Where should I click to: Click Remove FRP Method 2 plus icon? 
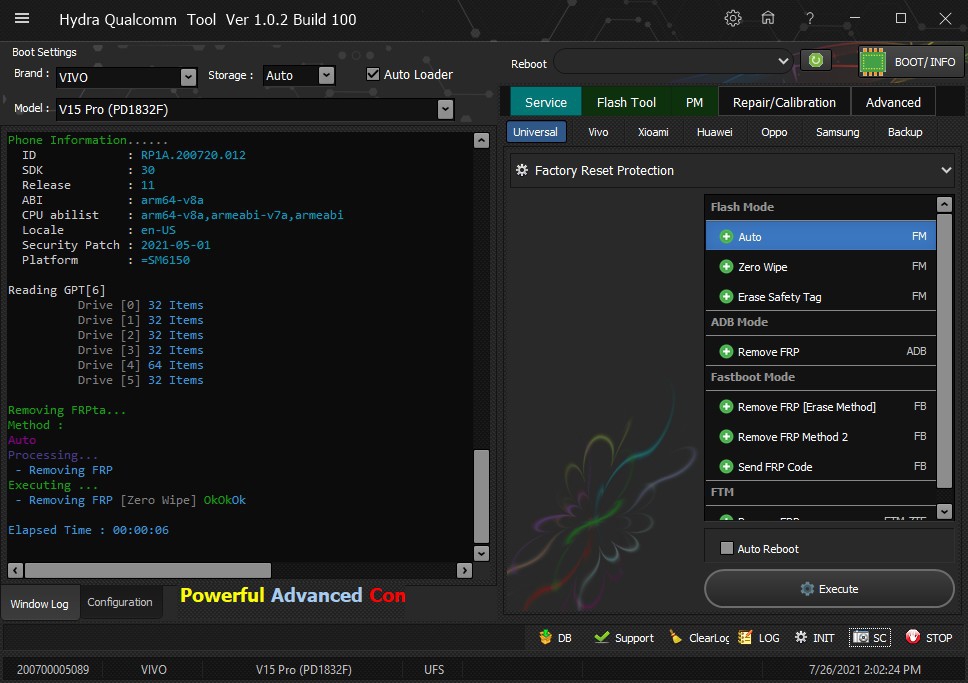727,437
